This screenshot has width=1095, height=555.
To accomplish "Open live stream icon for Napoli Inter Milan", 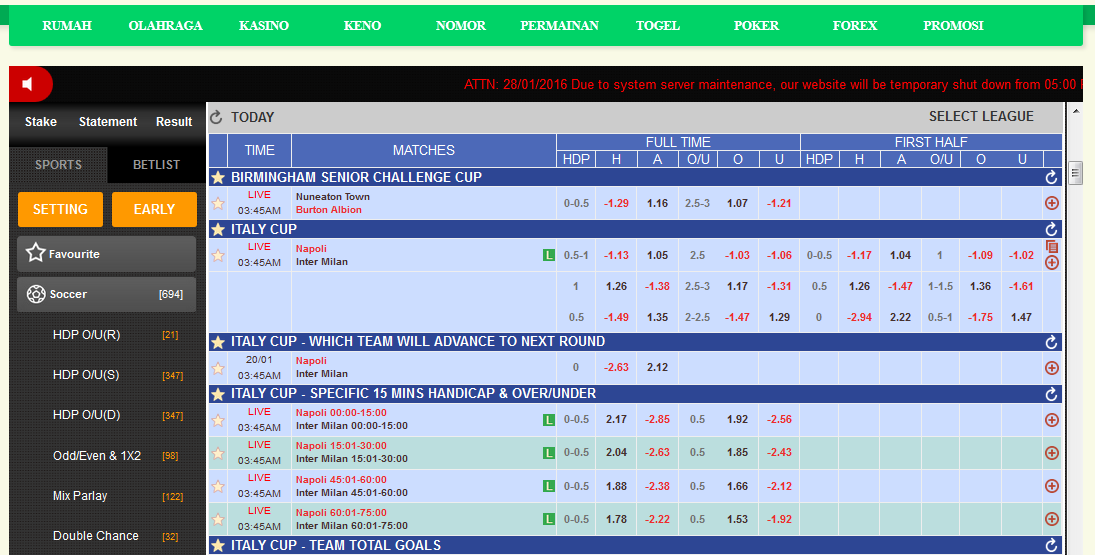I will point(549,256).
